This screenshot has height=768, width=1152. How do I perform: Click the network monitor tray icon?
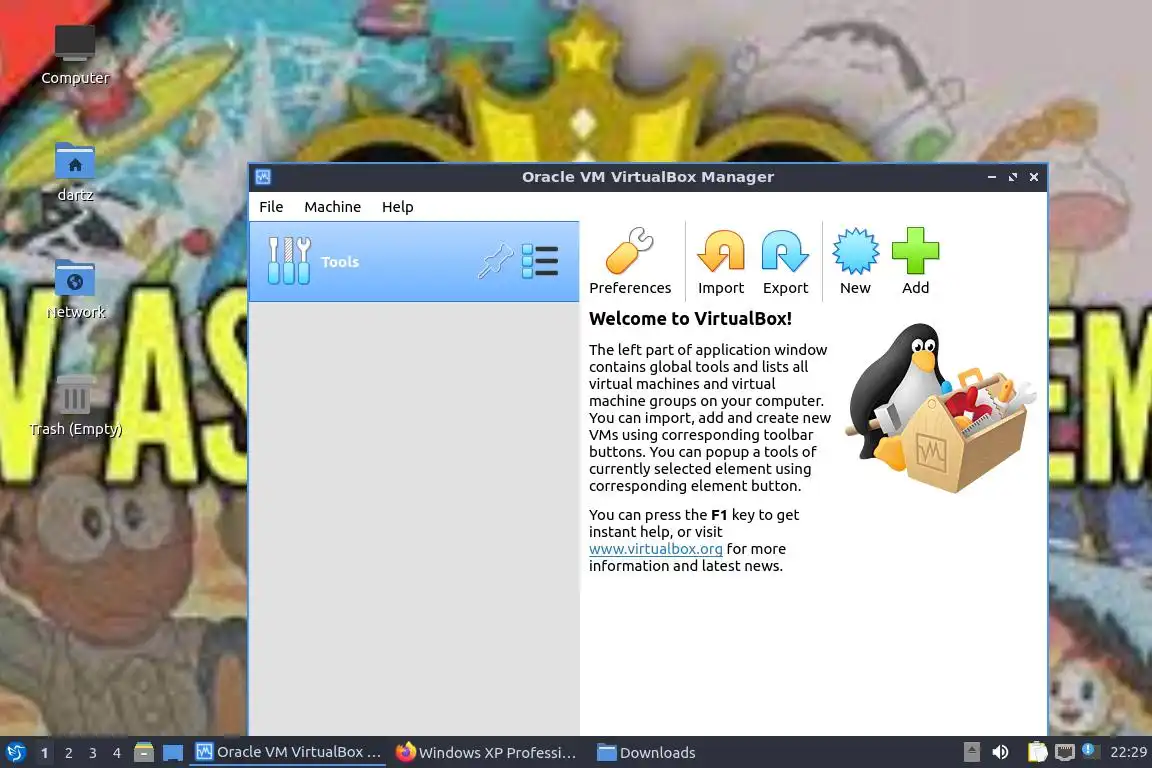click(x=1065, y=752)
